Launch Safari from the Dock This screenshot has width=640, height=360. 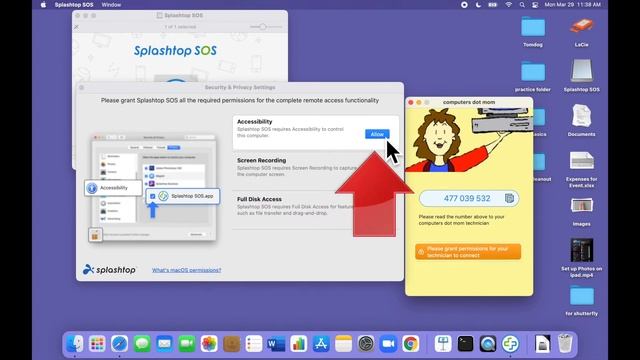(120, 344)
